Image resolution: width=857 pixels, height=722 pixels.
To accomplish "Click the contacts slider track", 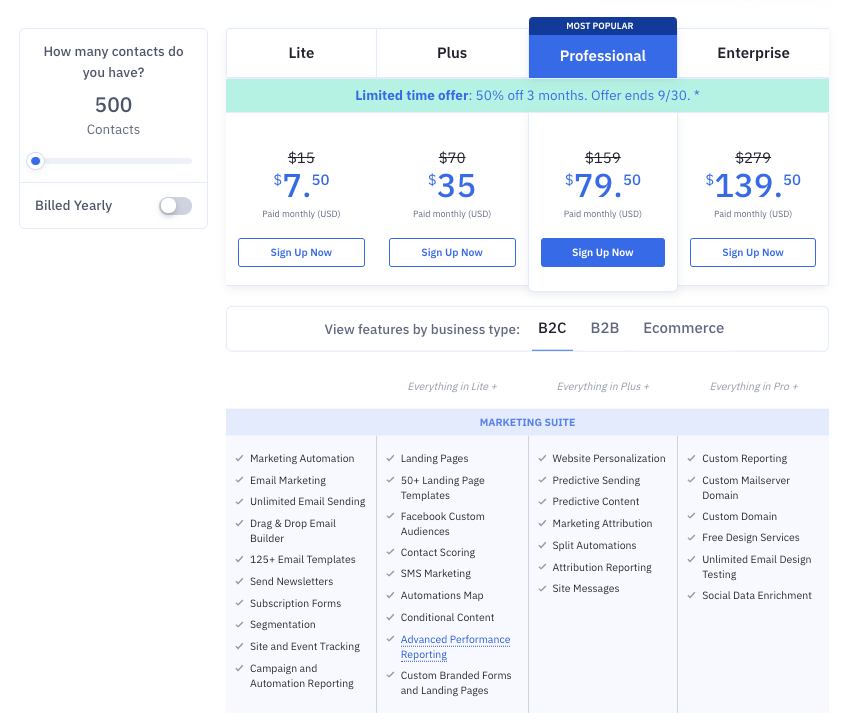I will [x=114, y=161].
